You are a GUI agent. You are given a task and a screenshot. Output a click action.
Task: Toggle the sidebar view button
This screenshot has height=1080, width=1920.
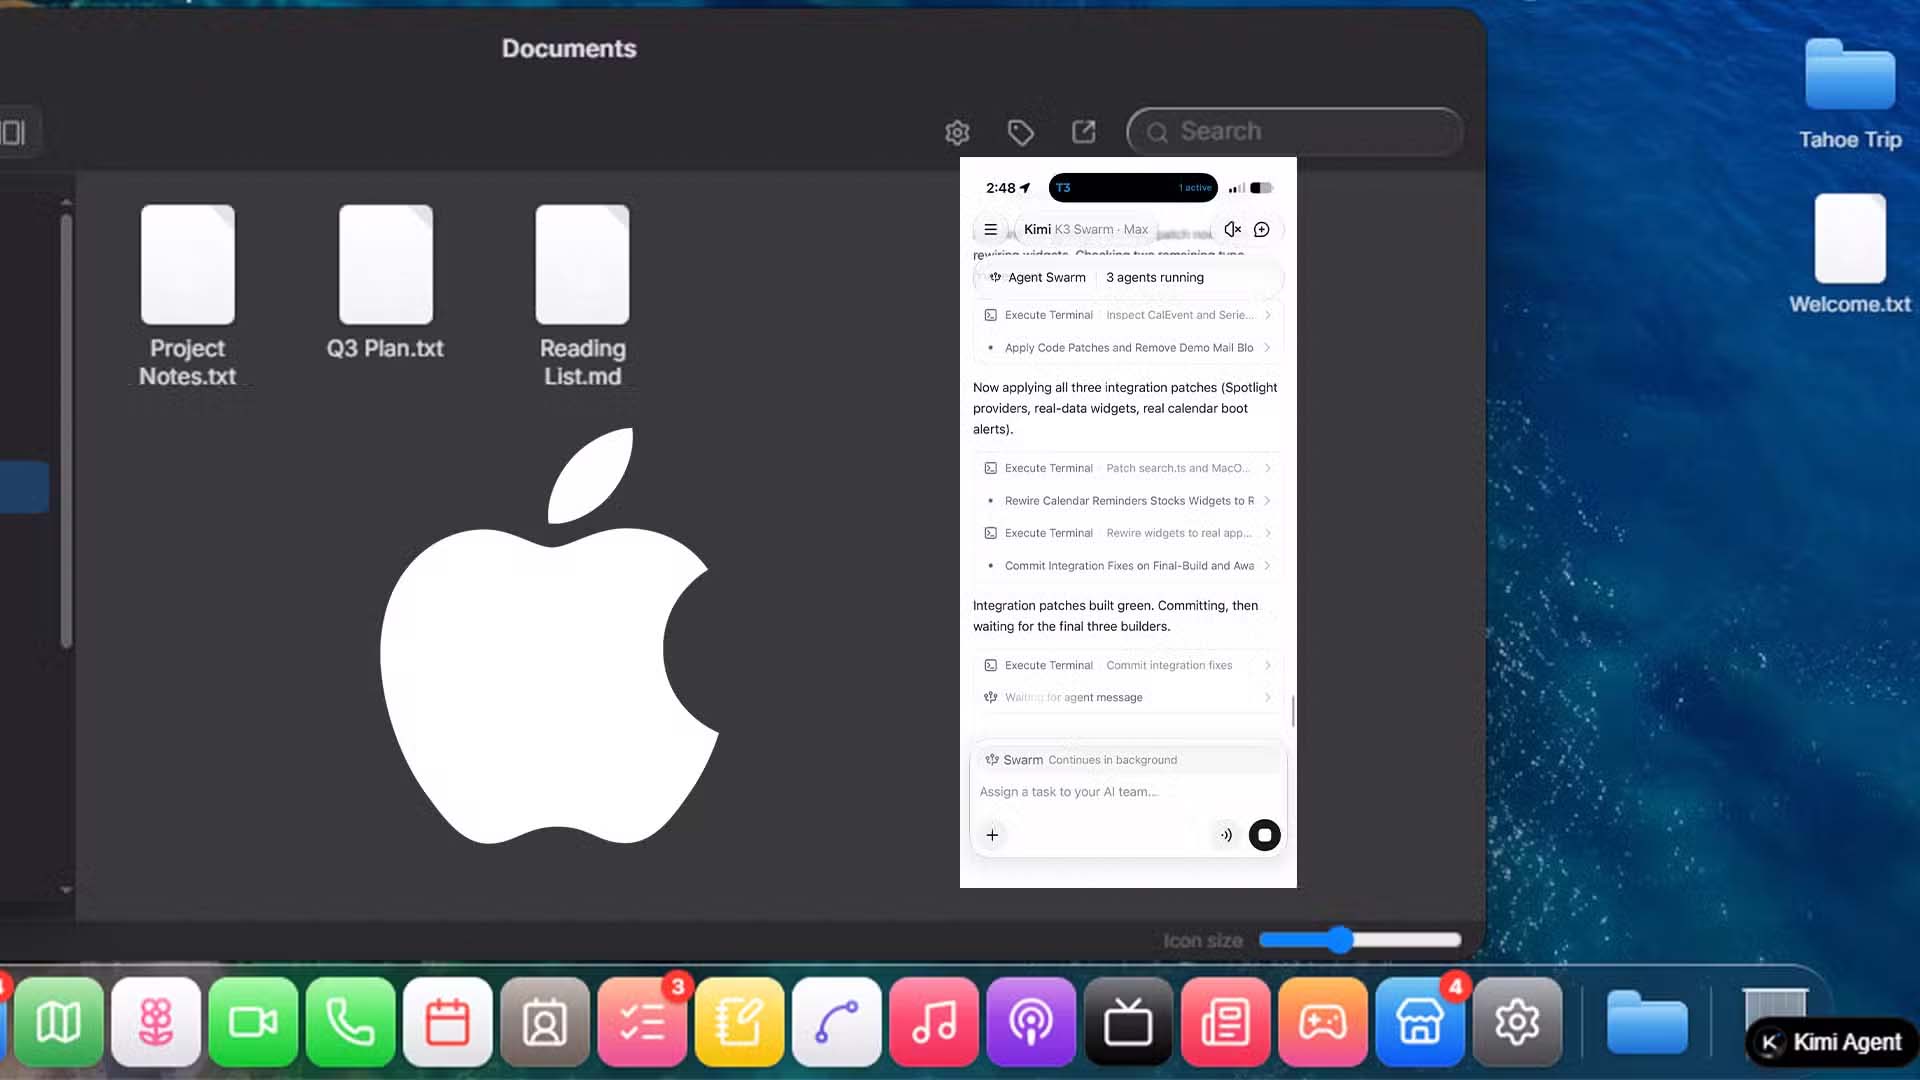[x=14, y=132]
